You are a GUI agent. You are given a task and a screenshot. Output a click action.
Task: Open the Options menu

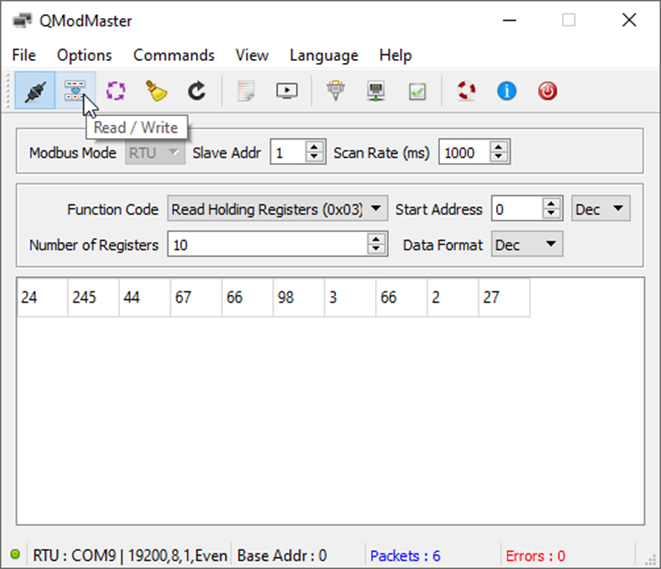84,55
